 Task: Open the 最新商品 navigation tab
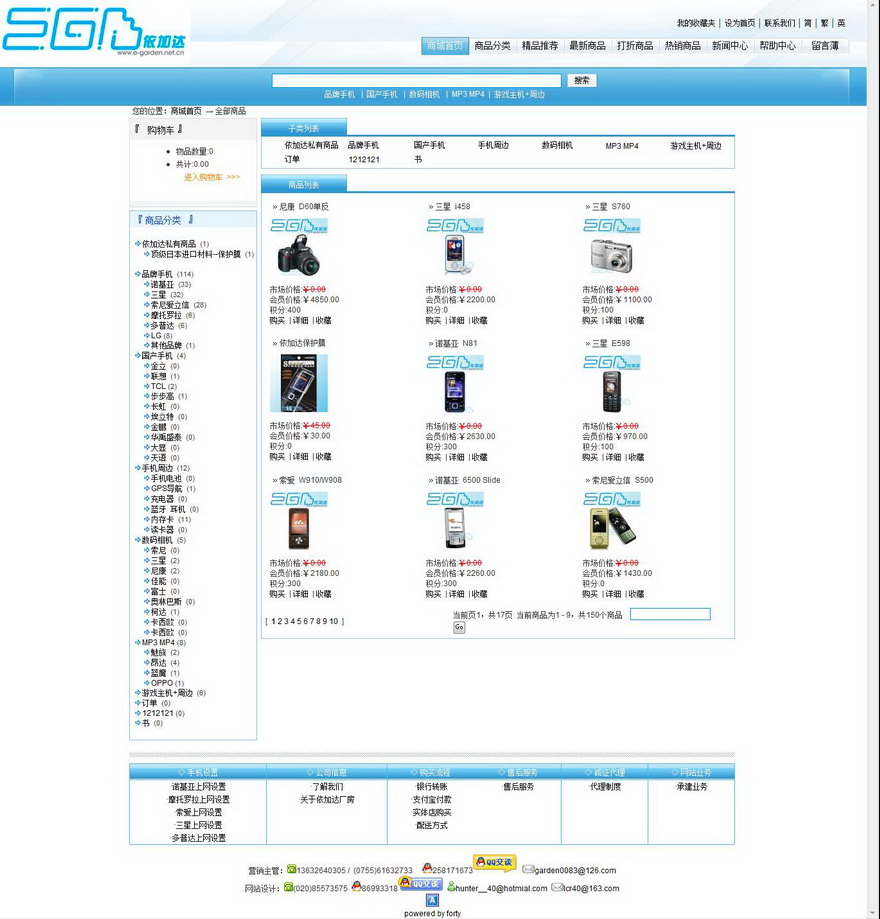click(587, 46)
